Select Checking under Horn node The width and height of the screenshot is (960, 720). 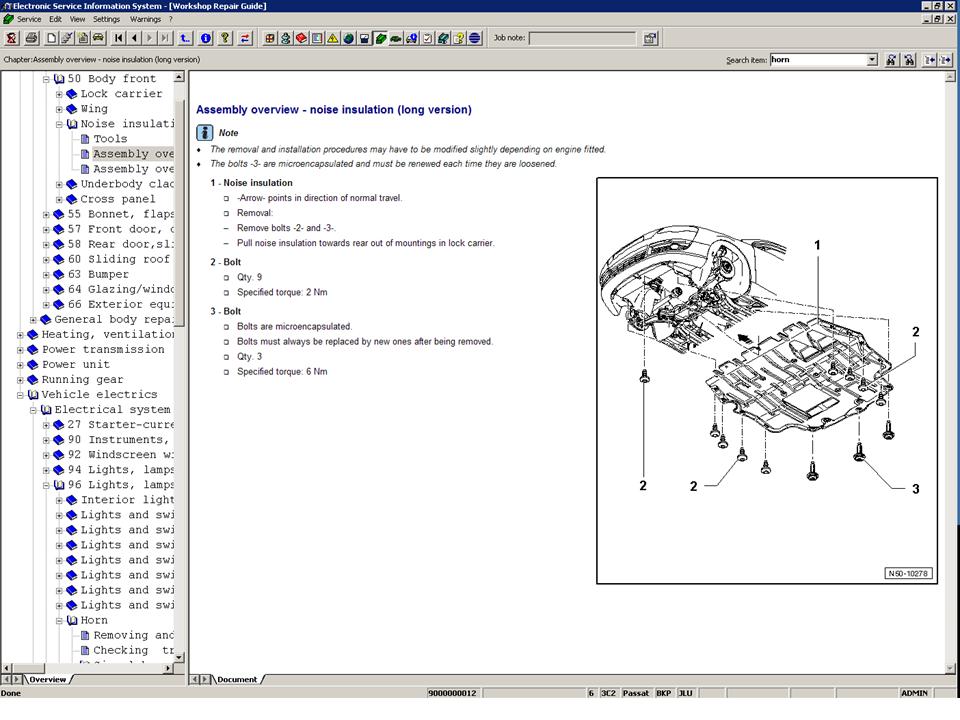(x=133, y=651)
